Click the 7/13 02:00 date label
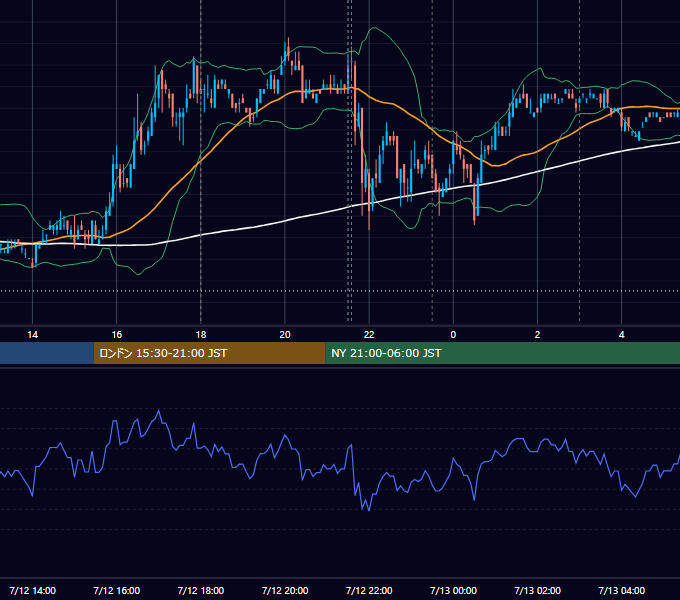The image size is (680, 600). tap(537, 590)
